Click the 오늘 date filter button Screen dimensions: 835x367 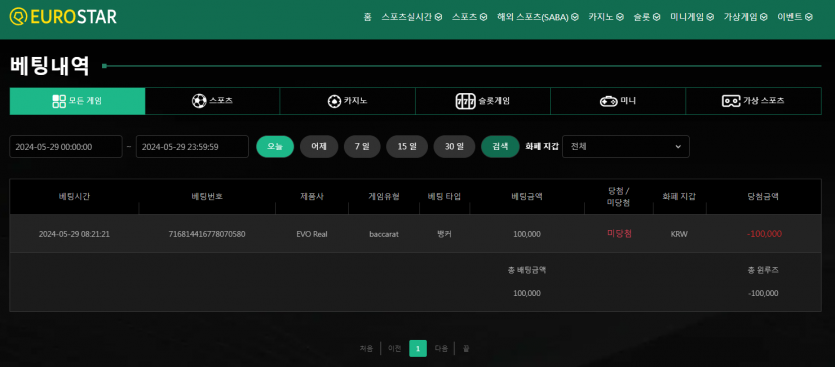tap(275, 146)
